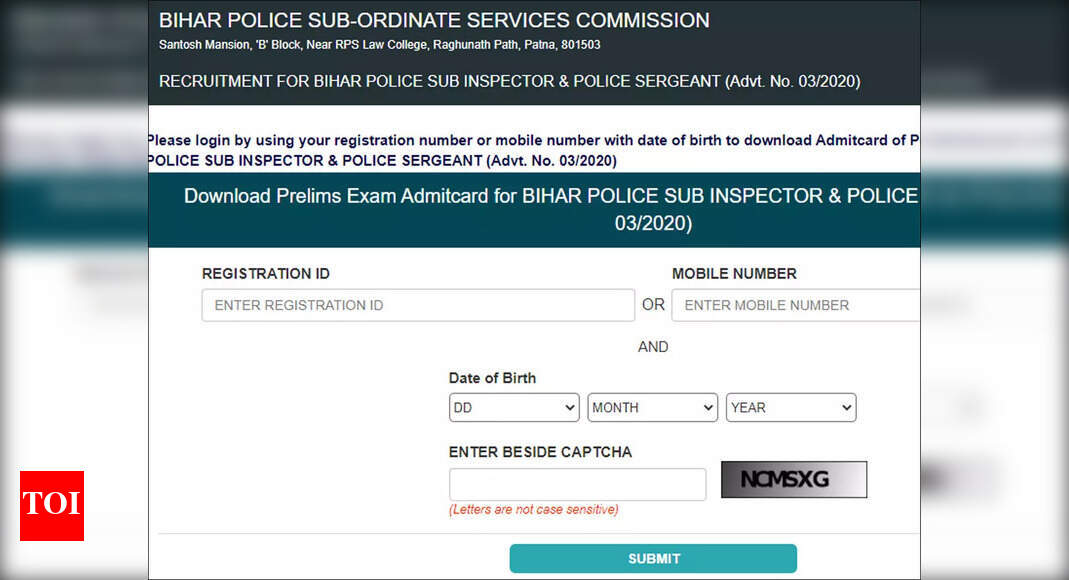Focus the Enter Mobile Number field
The width and height of the screenshot is (1069, 580).
coord(796,305)
